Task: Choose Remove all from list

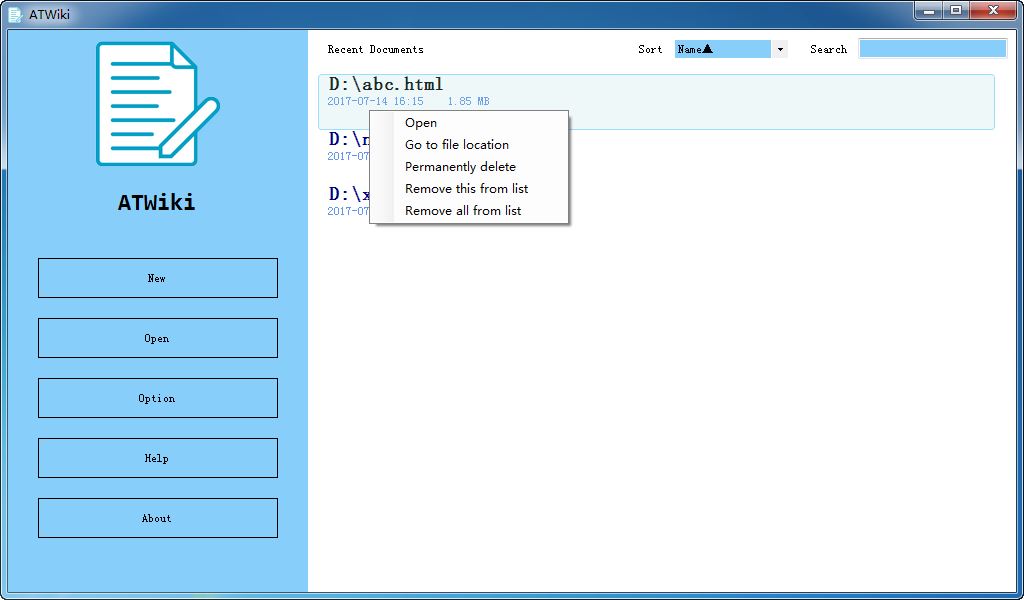Action: 469,211
